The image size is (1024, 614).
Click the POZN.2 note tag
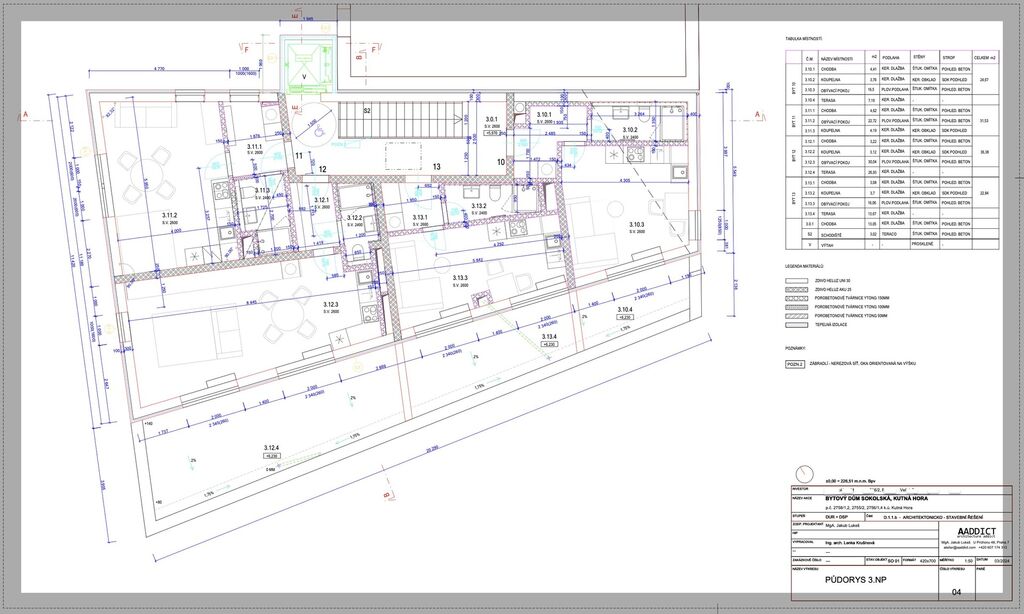click(796, 365)
